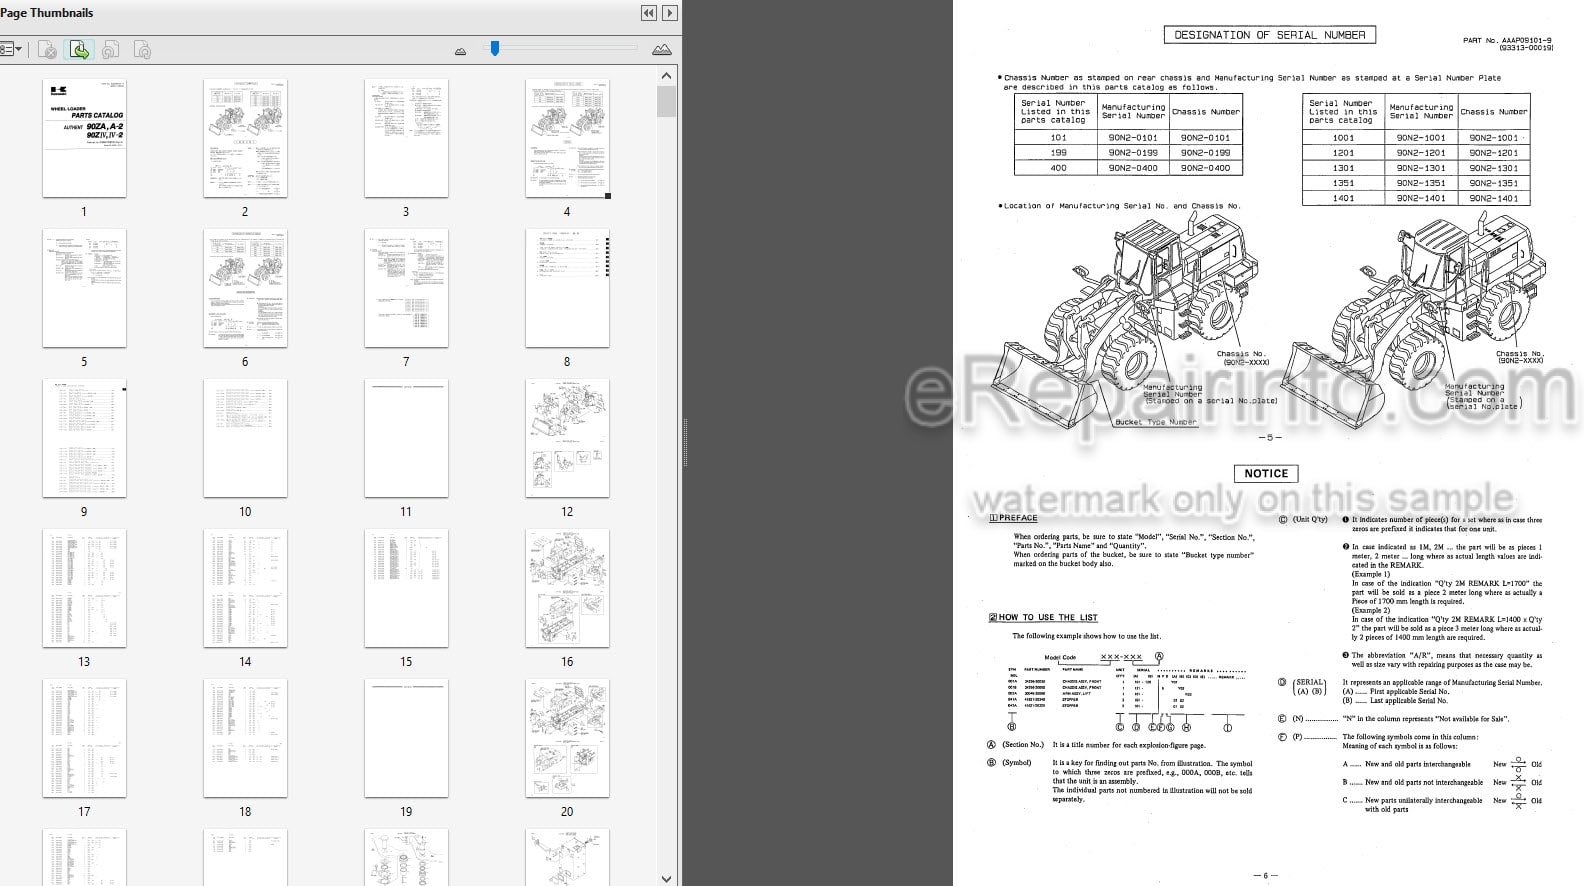Screen dimensions: 1584x886
Task: Click the rotate counterclockwise icon
Action: coord(111,49)
